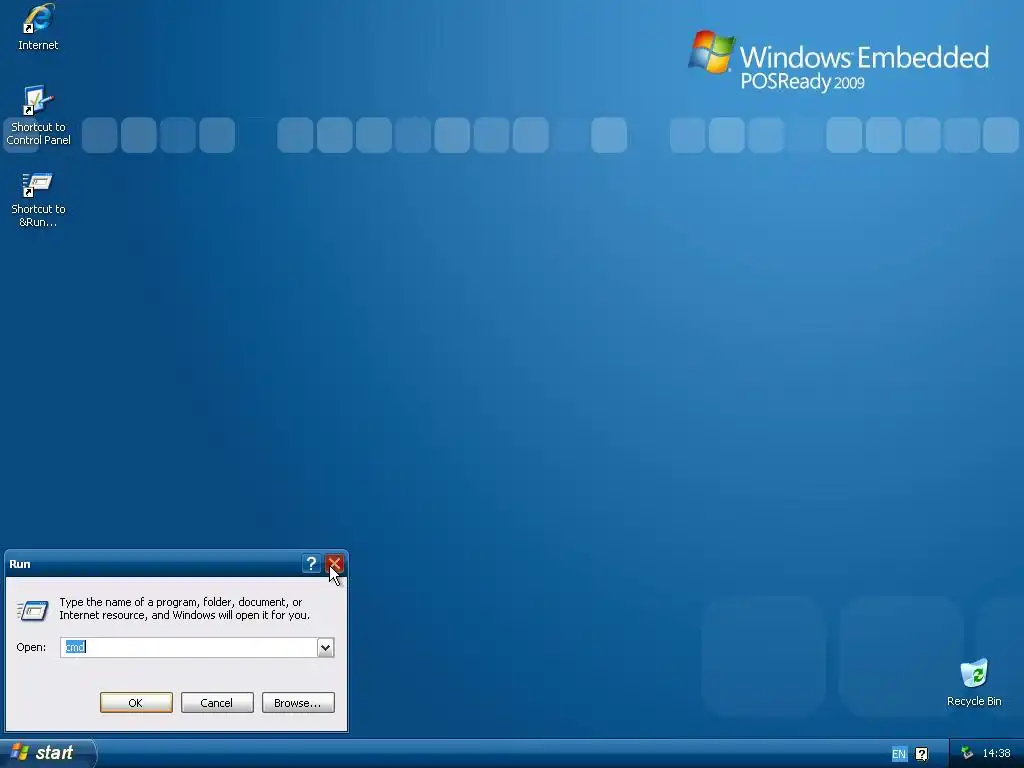1024x768 pixels.
Task: Click Cancel in the Run dialog
Action: click(x=217, y=703)
